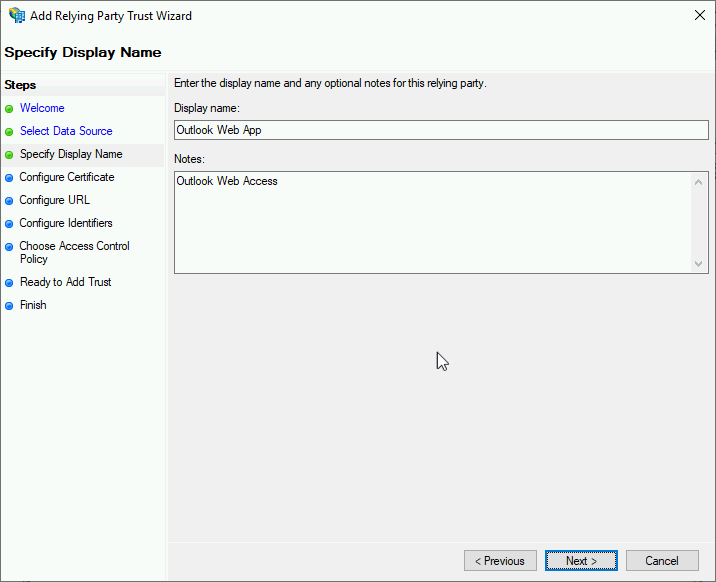Click the blue bullet beside Configure Certificate
Image resolution: width=716 pixels, height=582 pixels.
9,178
